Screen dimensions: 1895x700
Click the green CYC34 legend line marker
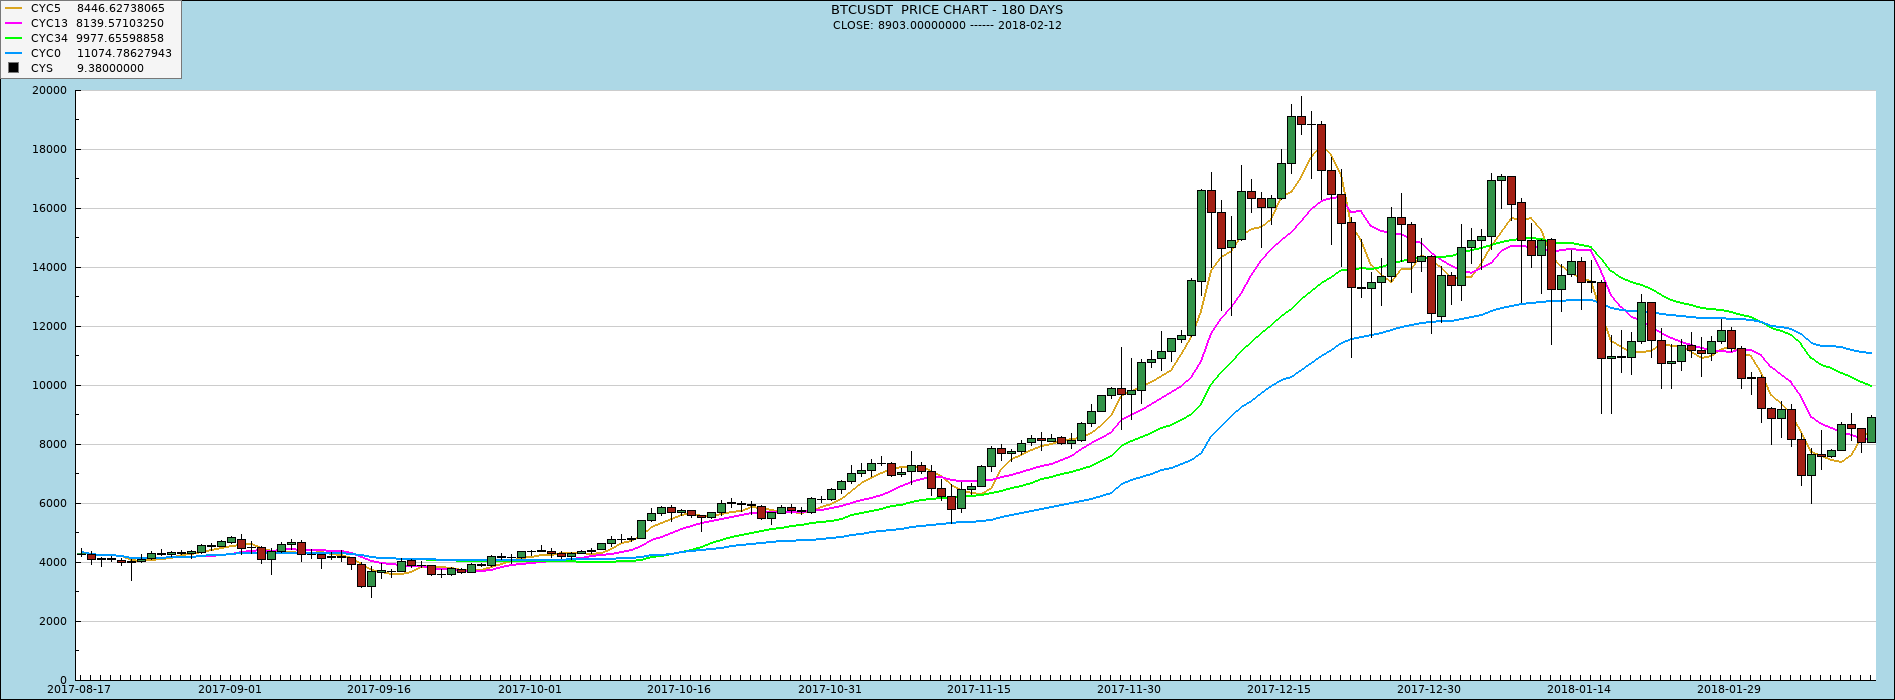13,38
